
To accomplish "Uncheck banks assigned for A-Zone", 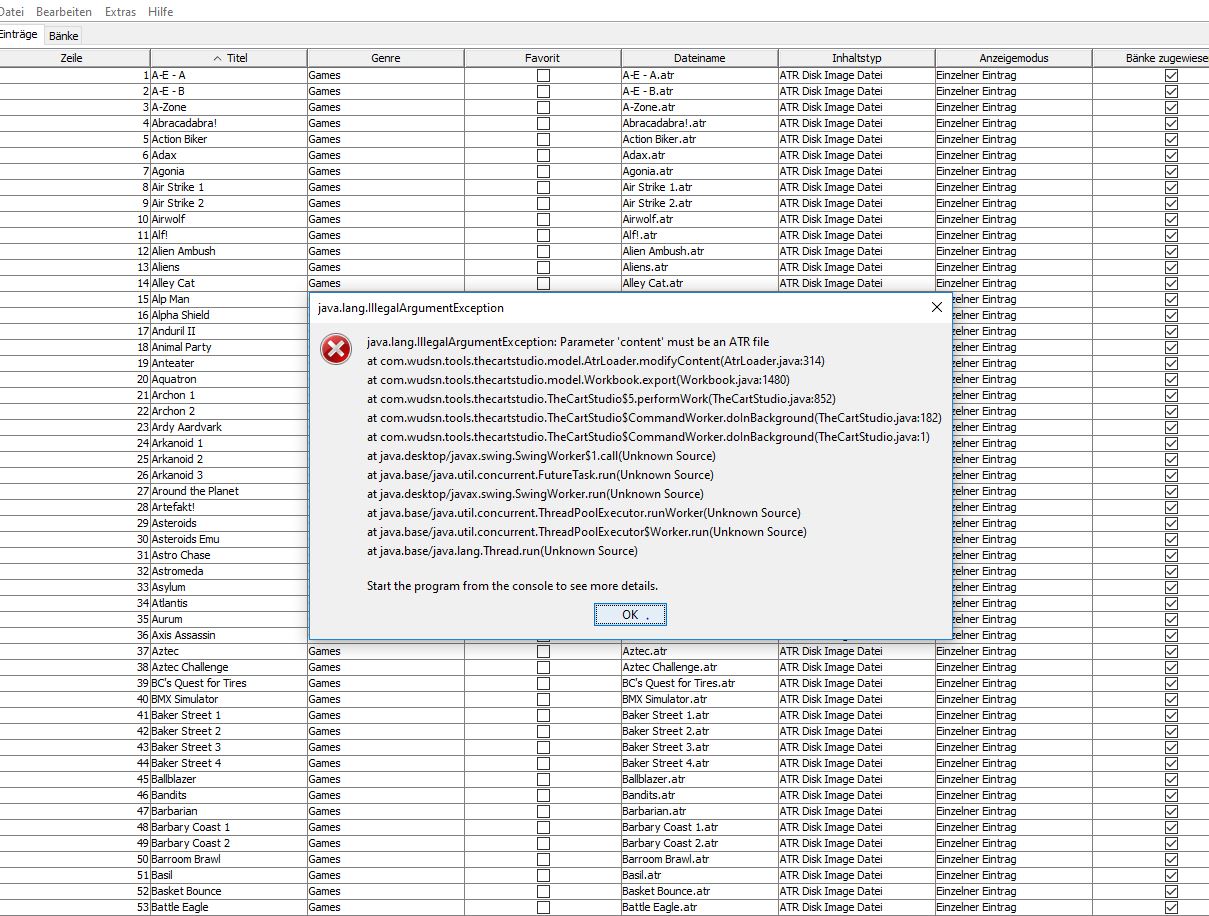I will [1171, 107].
